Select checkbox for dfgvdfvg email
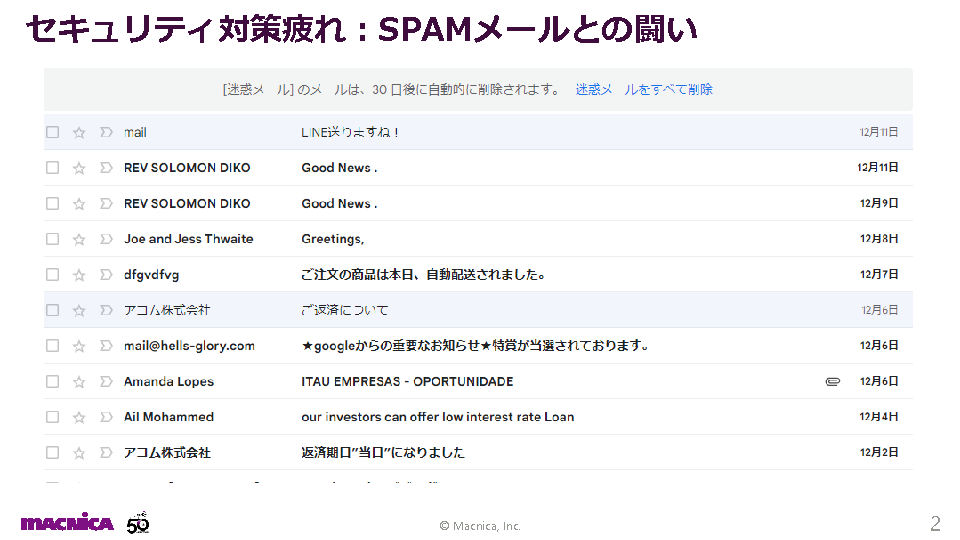The height and width of the screenshot is (540, 960). click(x=53, y=275)
